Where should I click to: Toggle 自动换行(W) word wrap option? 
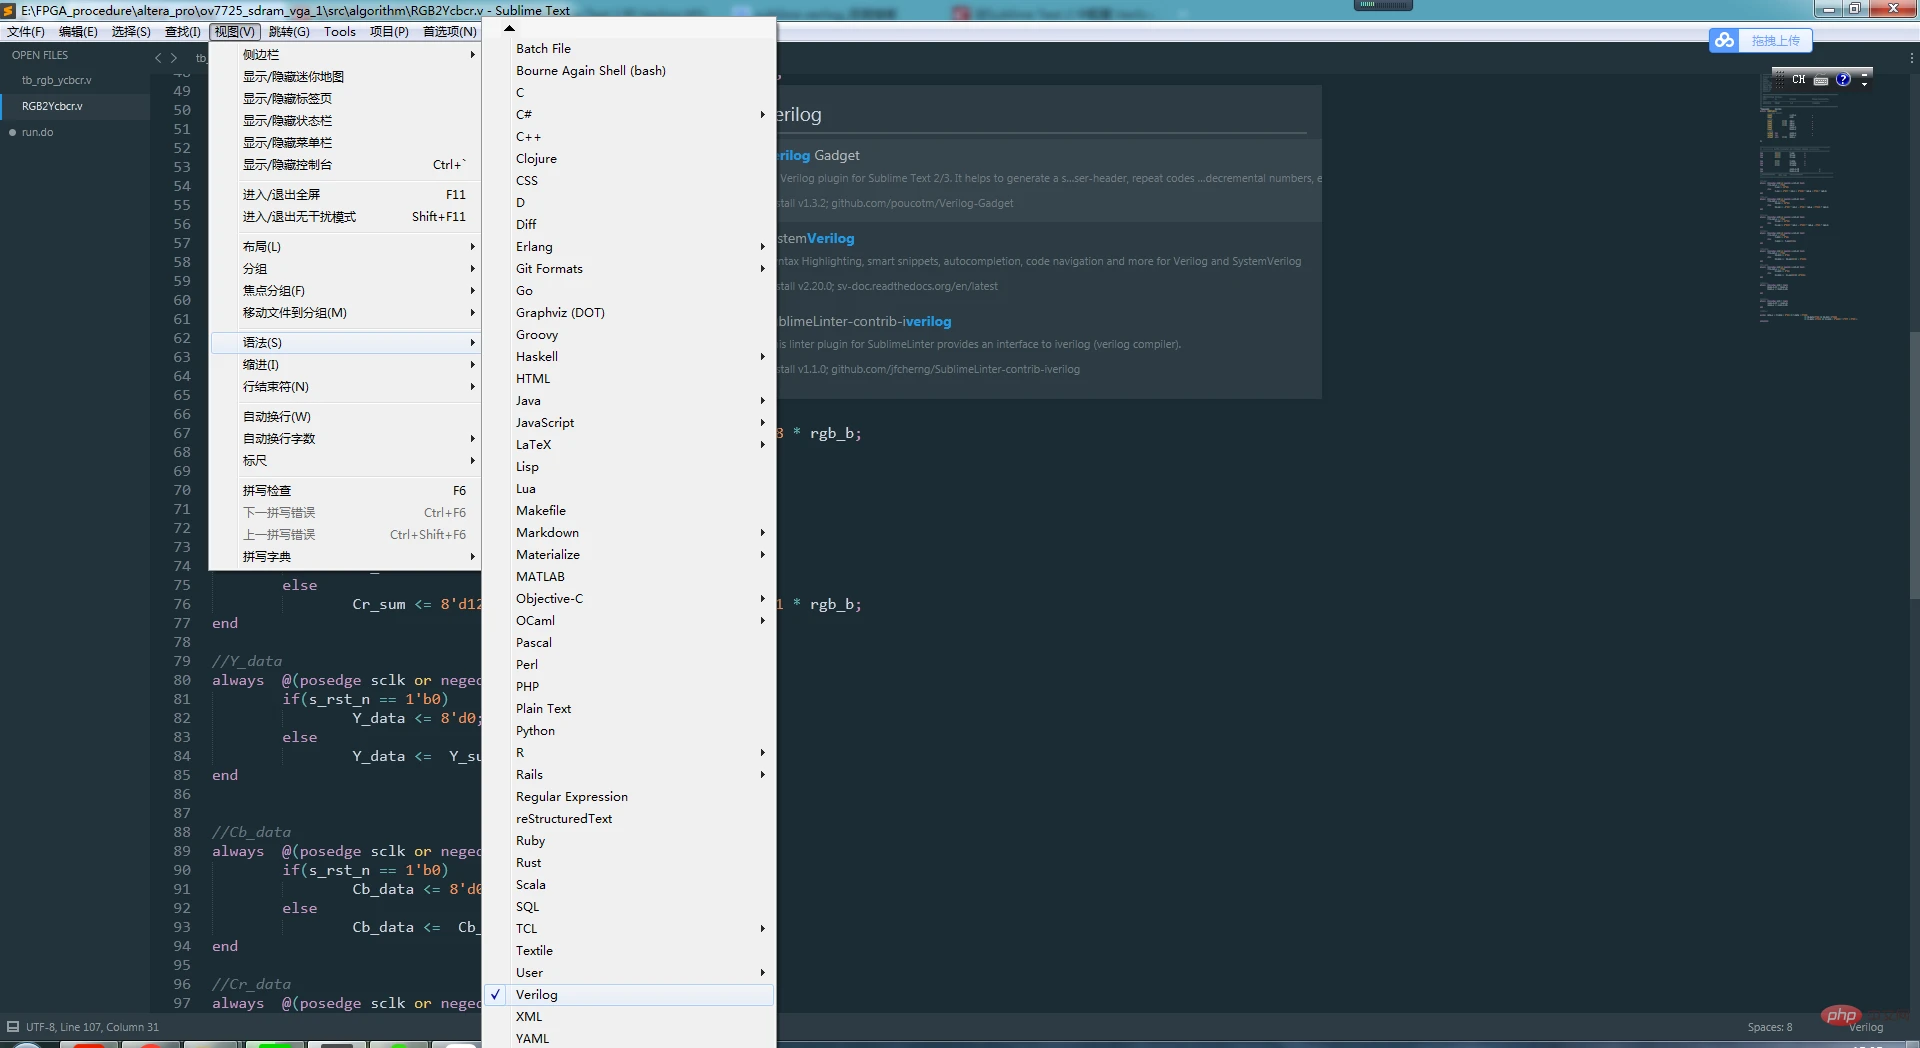pos(277,417)
